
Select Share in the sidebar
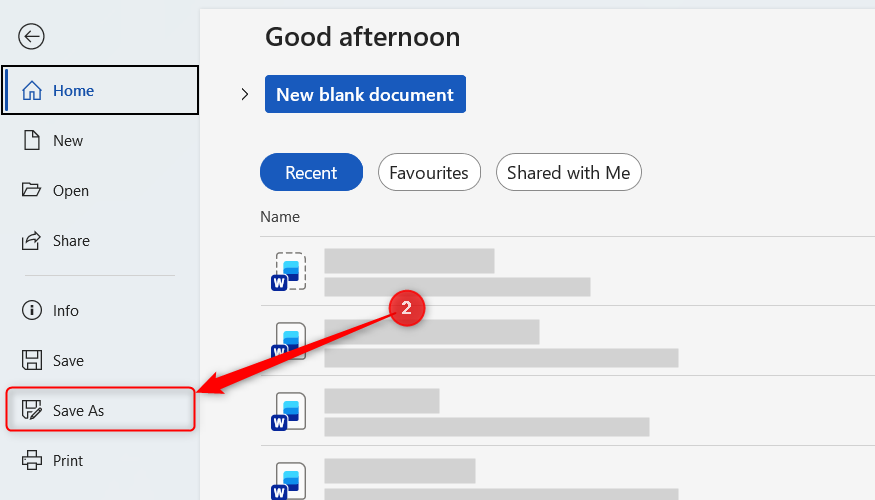[x=100, y=241]
